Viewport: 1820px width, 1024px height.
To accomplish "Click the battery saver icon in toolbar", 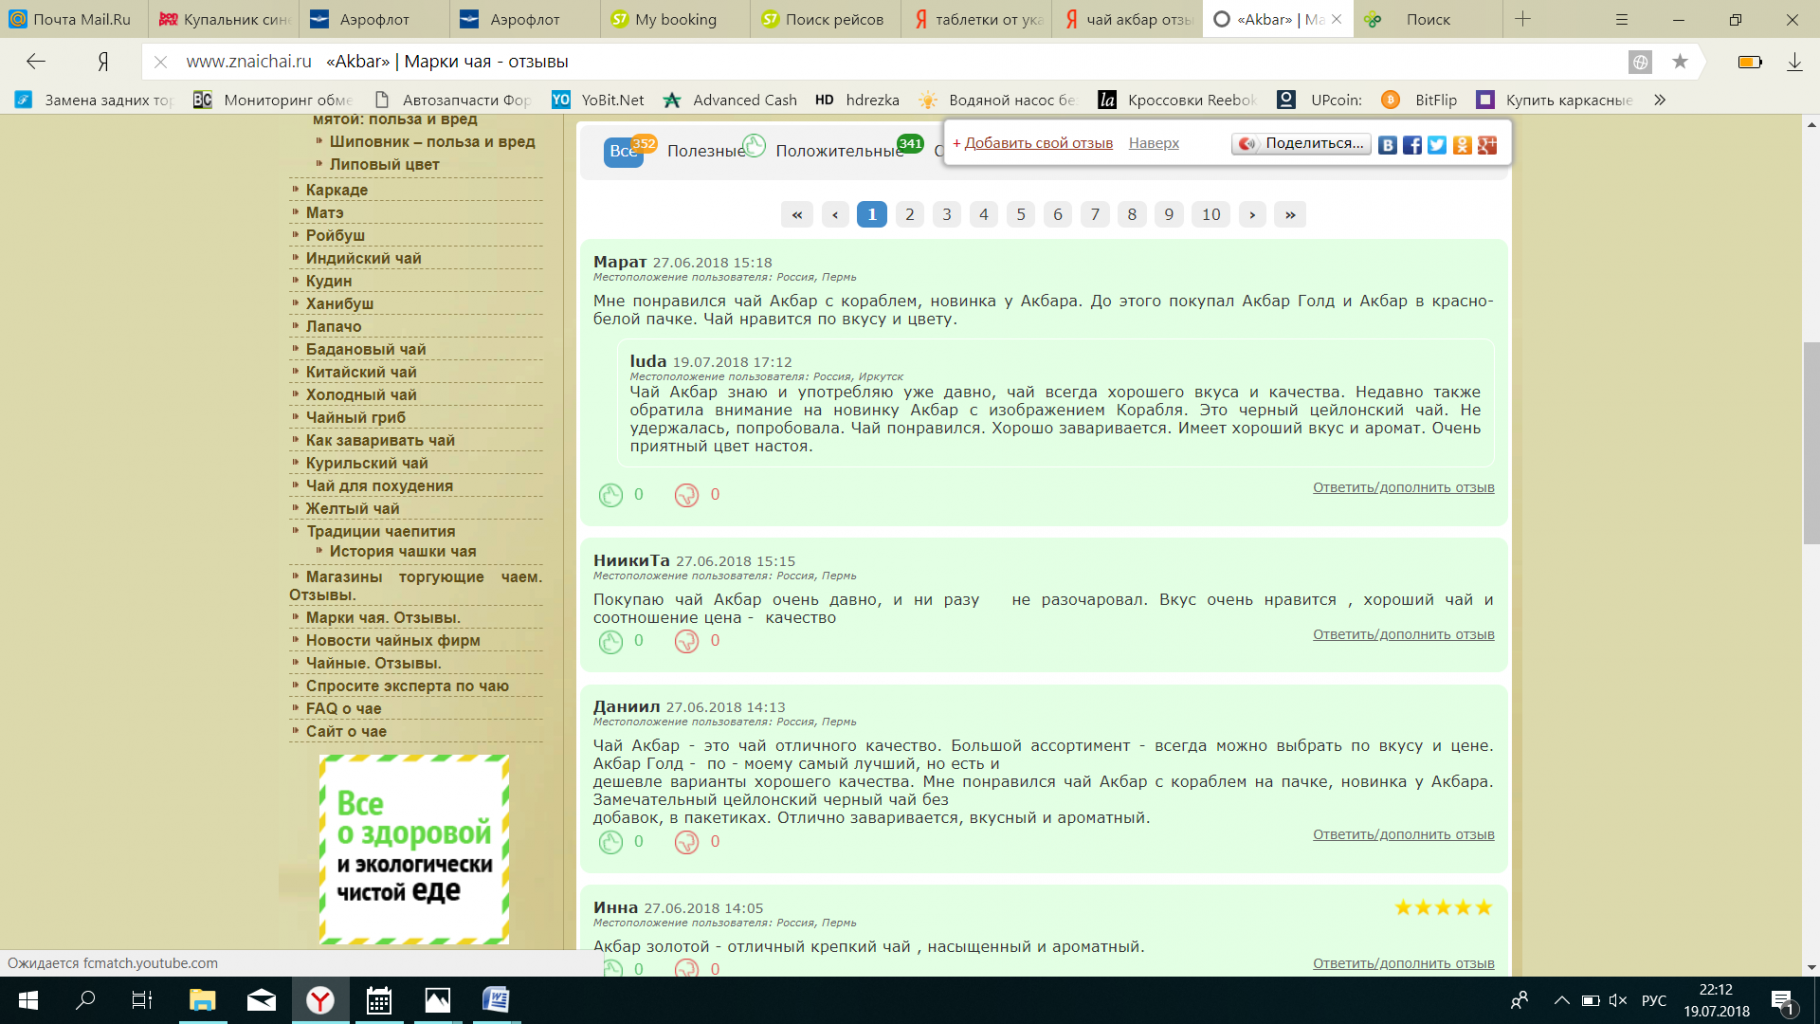I will click(1750, 62).
